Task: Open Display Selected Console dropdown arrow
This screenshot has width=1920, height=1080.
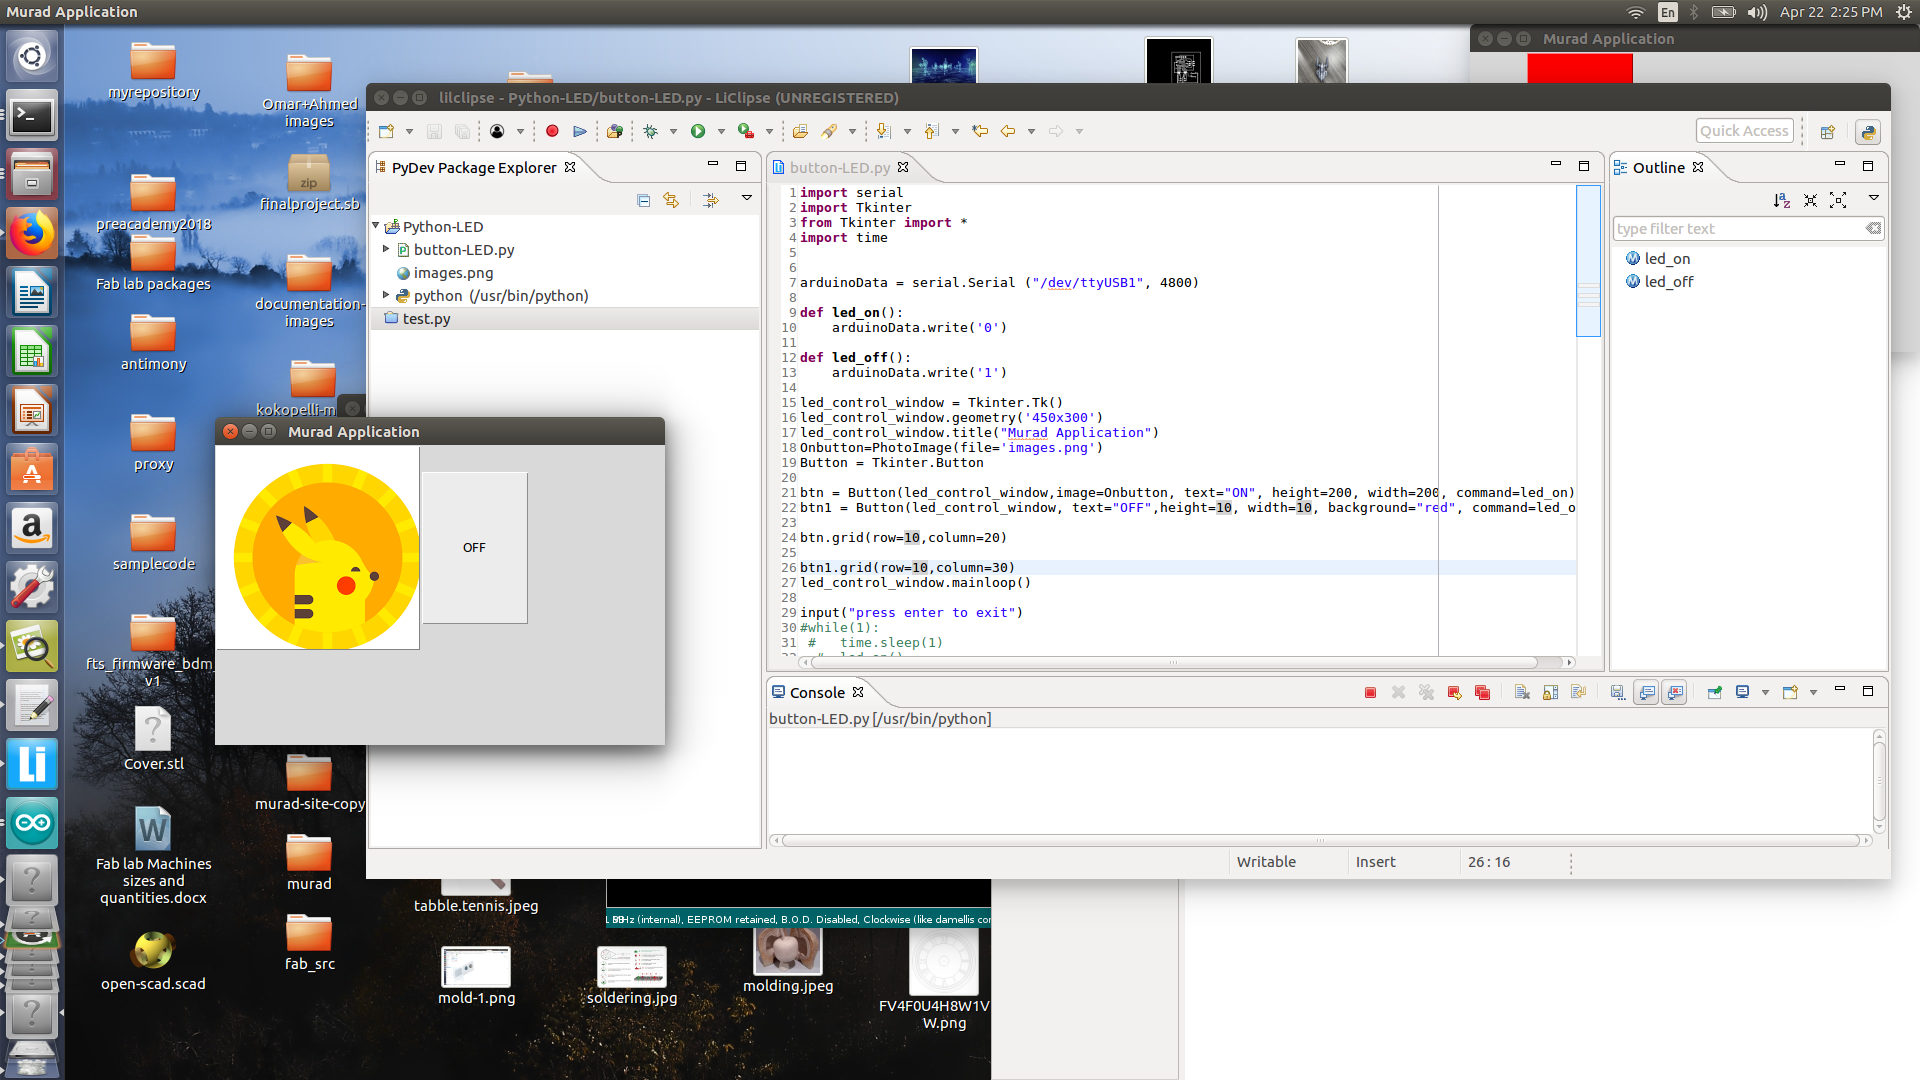Action: point(1765,692)
